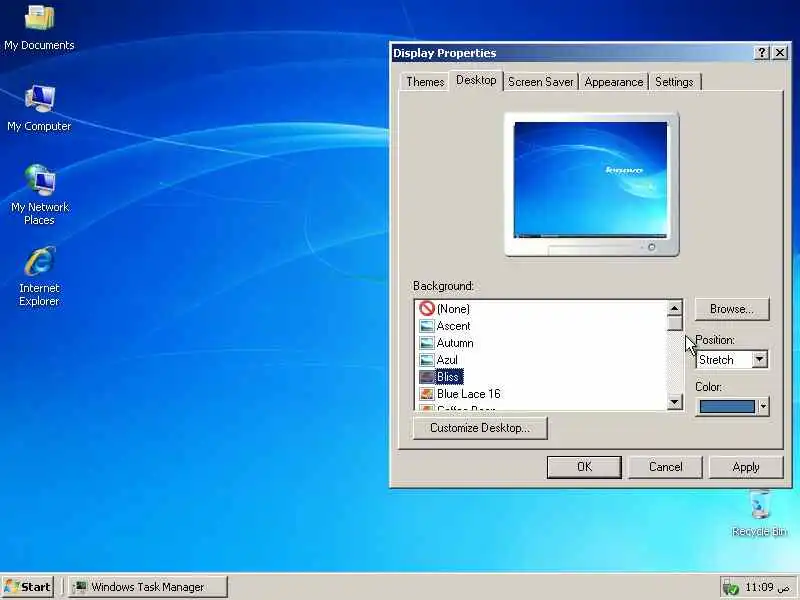Click the Azul wallpaper icon
Viewport: 800px width, 600px height.
427,360
